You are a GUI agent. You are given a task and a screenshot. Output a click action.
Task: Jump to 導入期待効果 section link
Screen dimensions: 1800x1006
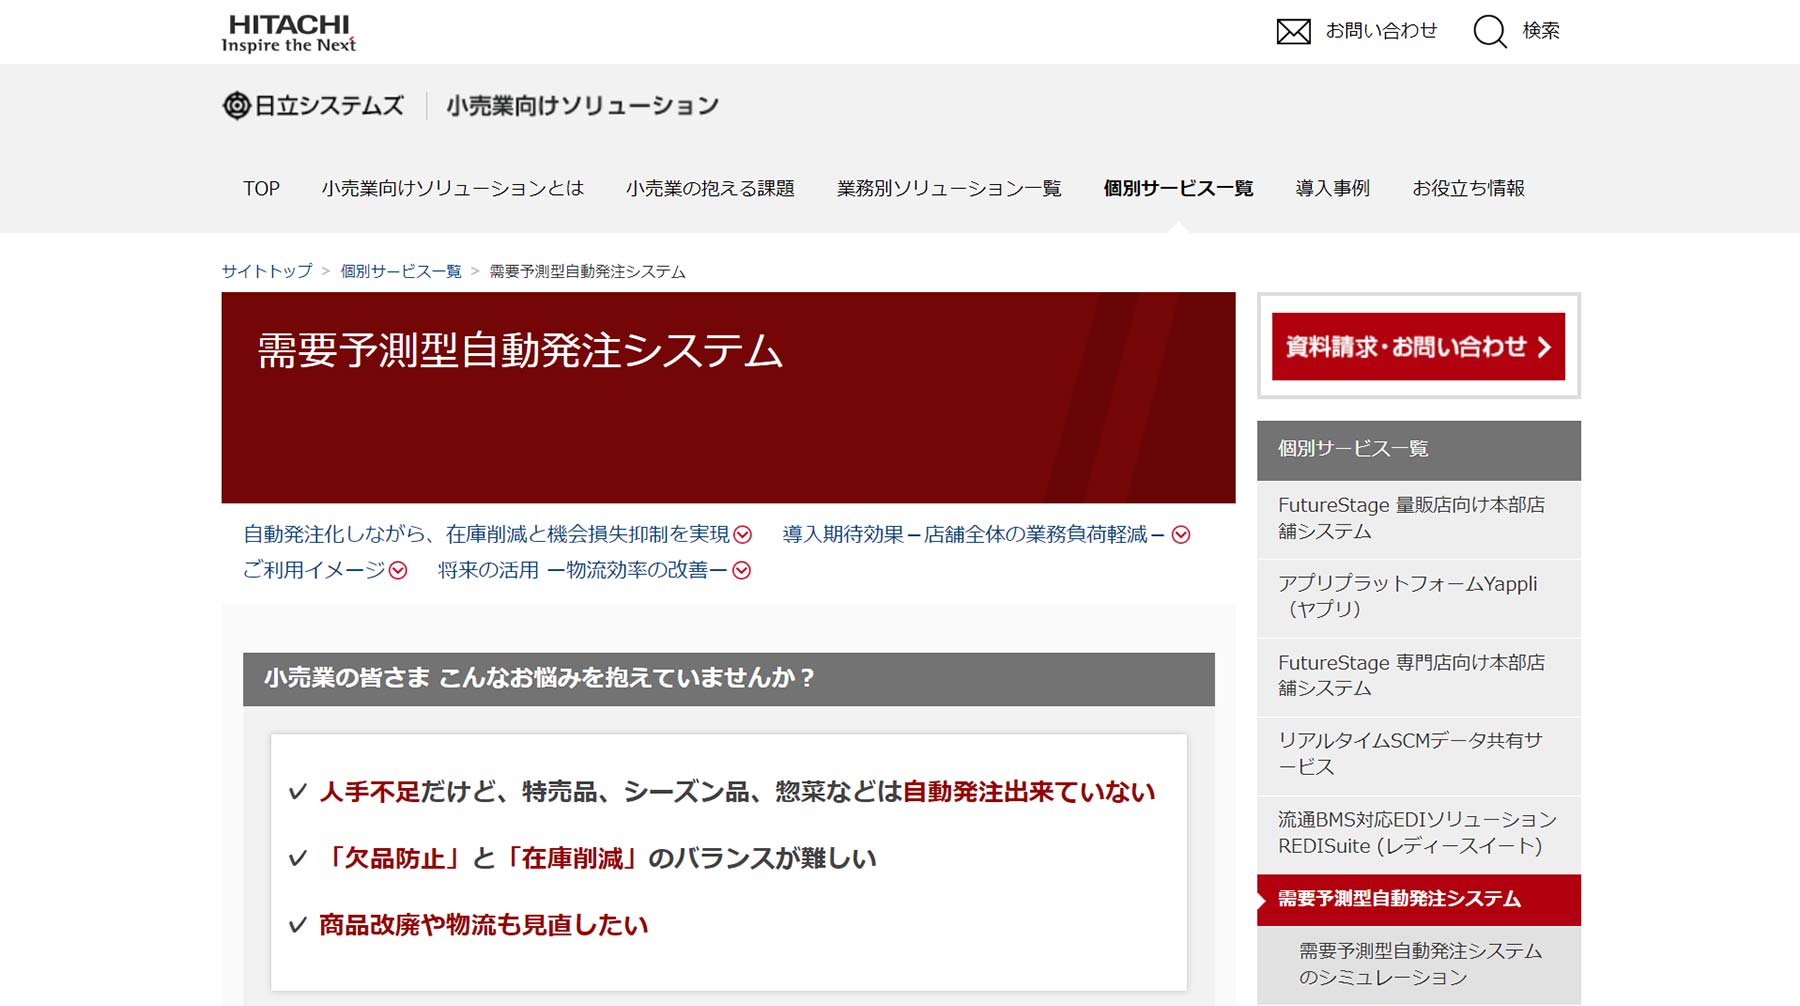tap(974, 534)
